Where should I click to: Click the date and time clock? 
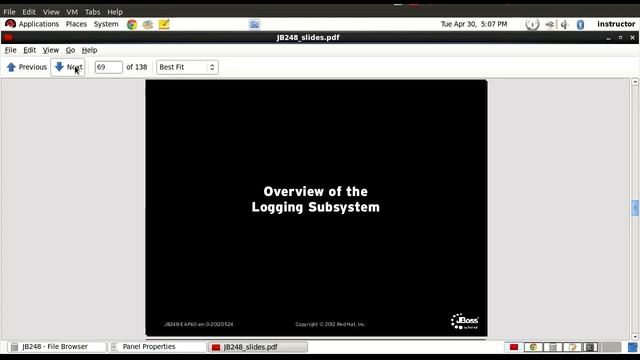click(474, 24)
